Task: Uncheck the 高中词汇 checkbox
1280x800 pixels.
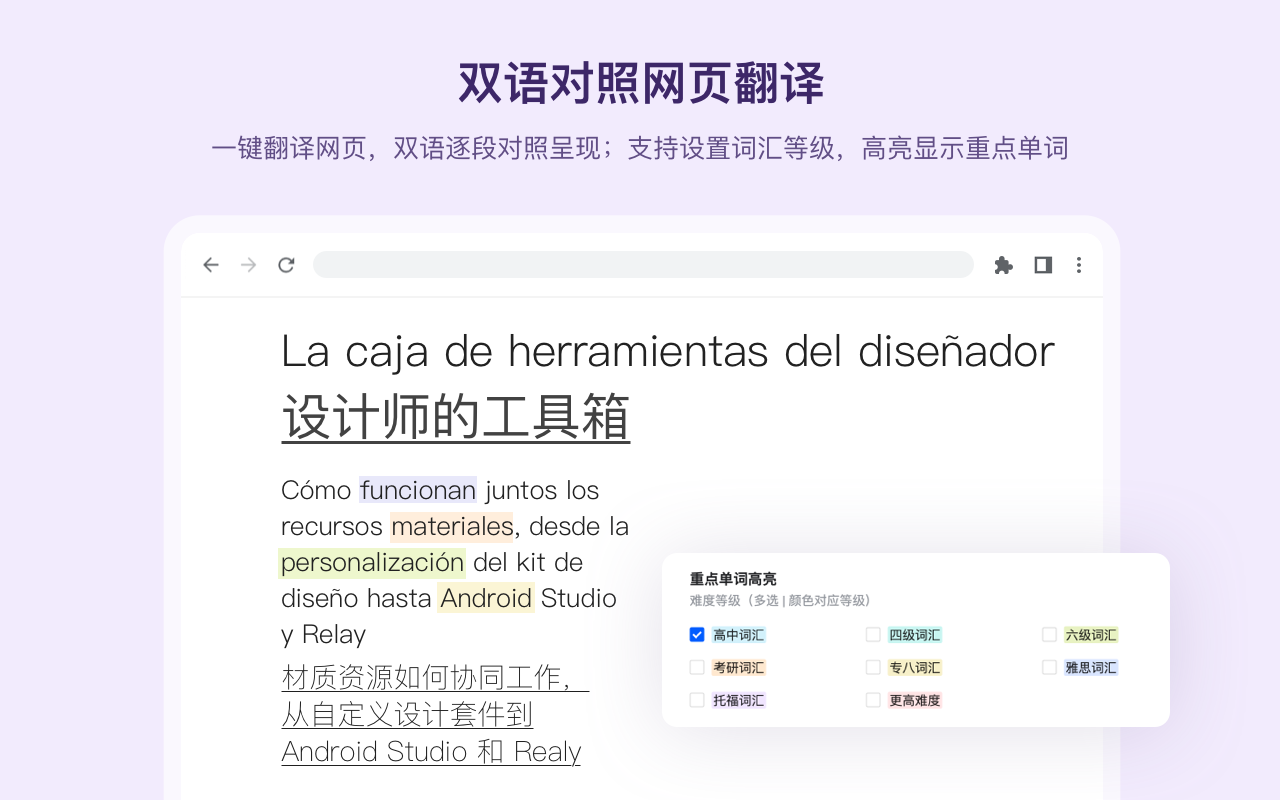Action: point(697,634)
